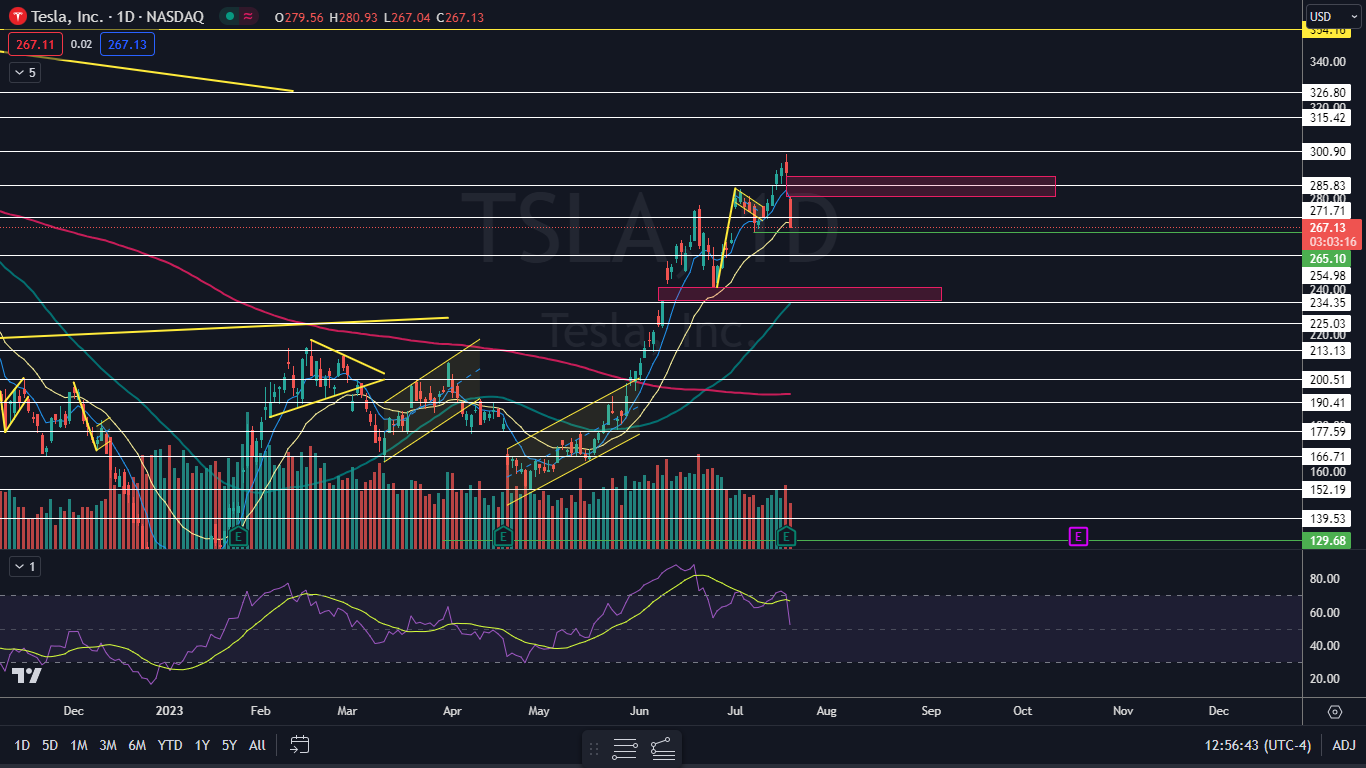Click the 326.80 price level label
The height and width of the screenshot is (768, 1366).
coord(1329,92)
